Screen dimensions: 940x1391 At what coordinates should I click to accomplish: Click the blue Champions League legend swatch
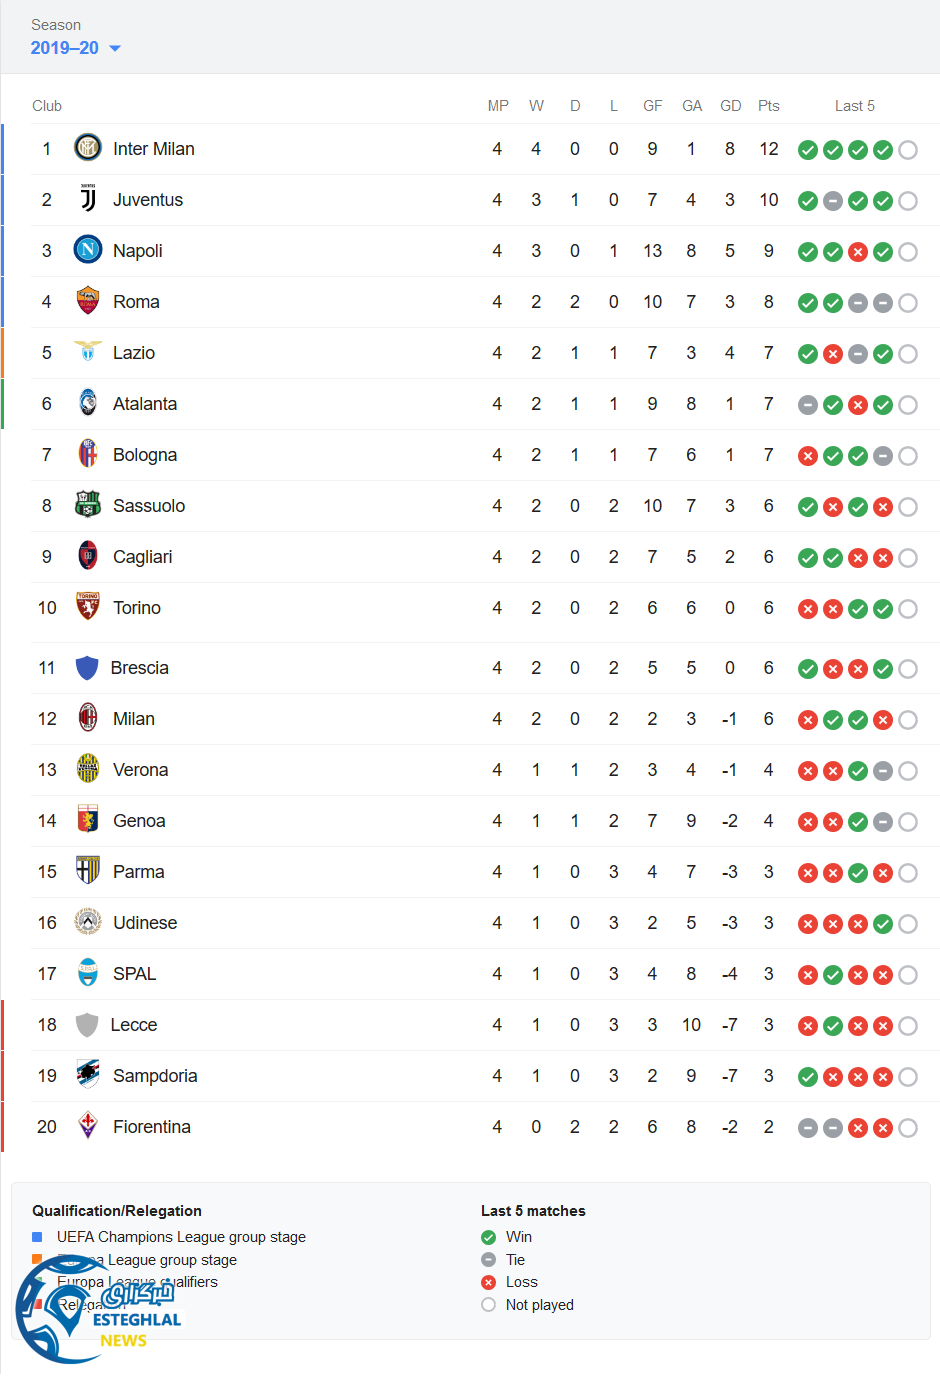click(x=38, y=1237)
